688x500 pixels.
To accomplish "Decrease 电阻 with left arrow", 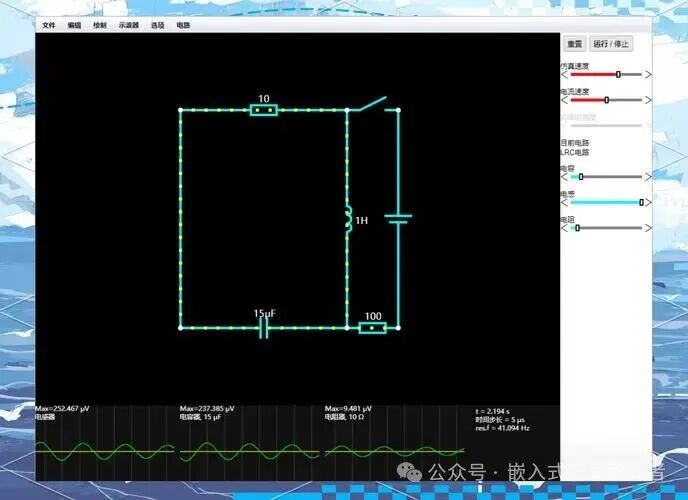I will [565, 228].
